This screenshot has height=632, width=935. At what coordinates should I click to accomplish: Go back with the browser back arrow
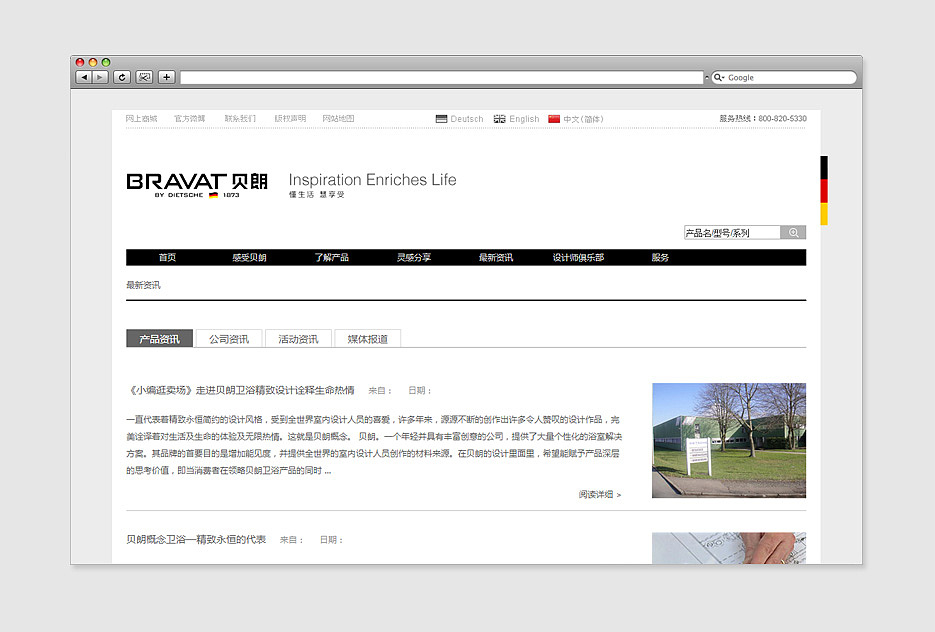point(83,77)
